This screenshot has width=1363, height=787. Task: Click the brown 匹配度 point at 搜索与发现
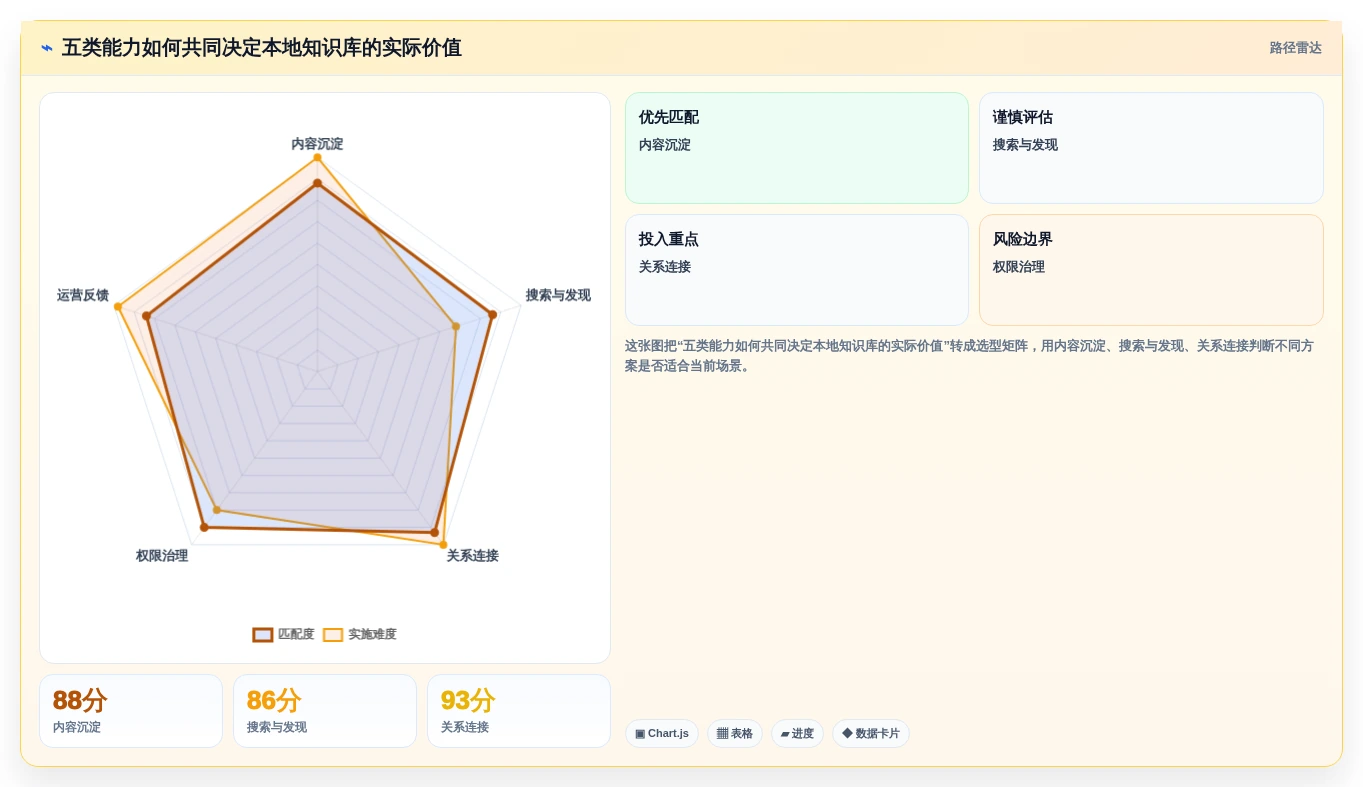tap(492, 315)
